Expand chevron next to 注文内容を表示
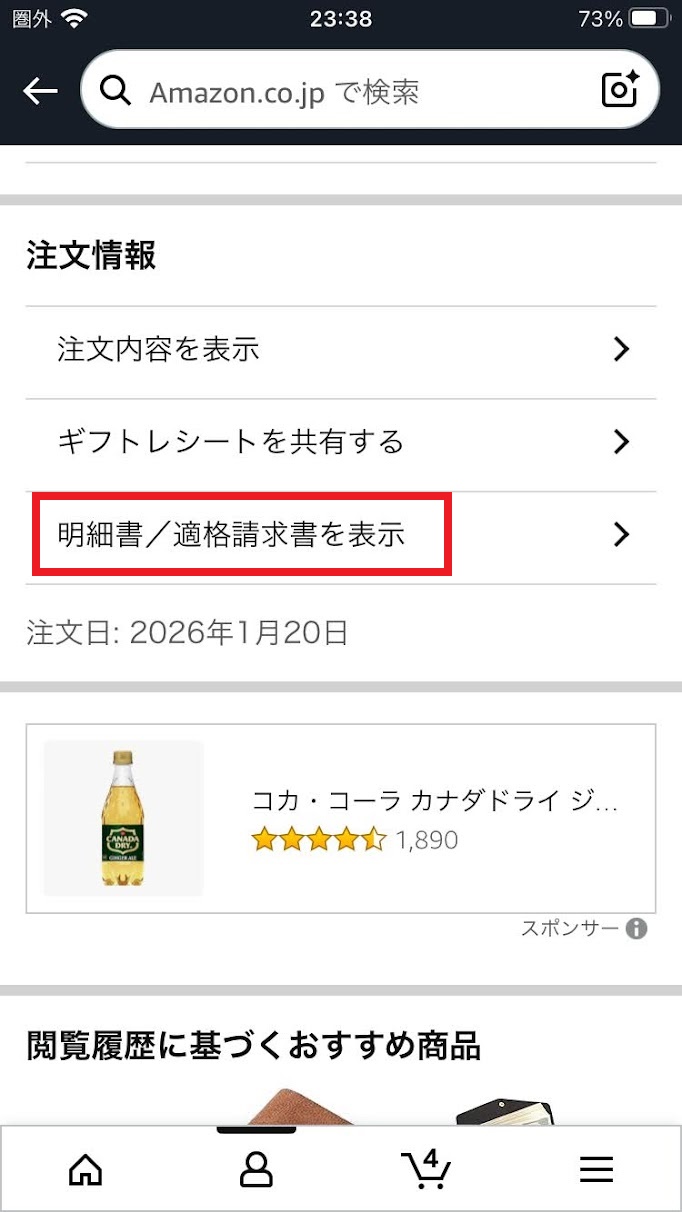Viewport: 682px width, 1212px height. tap(621, 349)
